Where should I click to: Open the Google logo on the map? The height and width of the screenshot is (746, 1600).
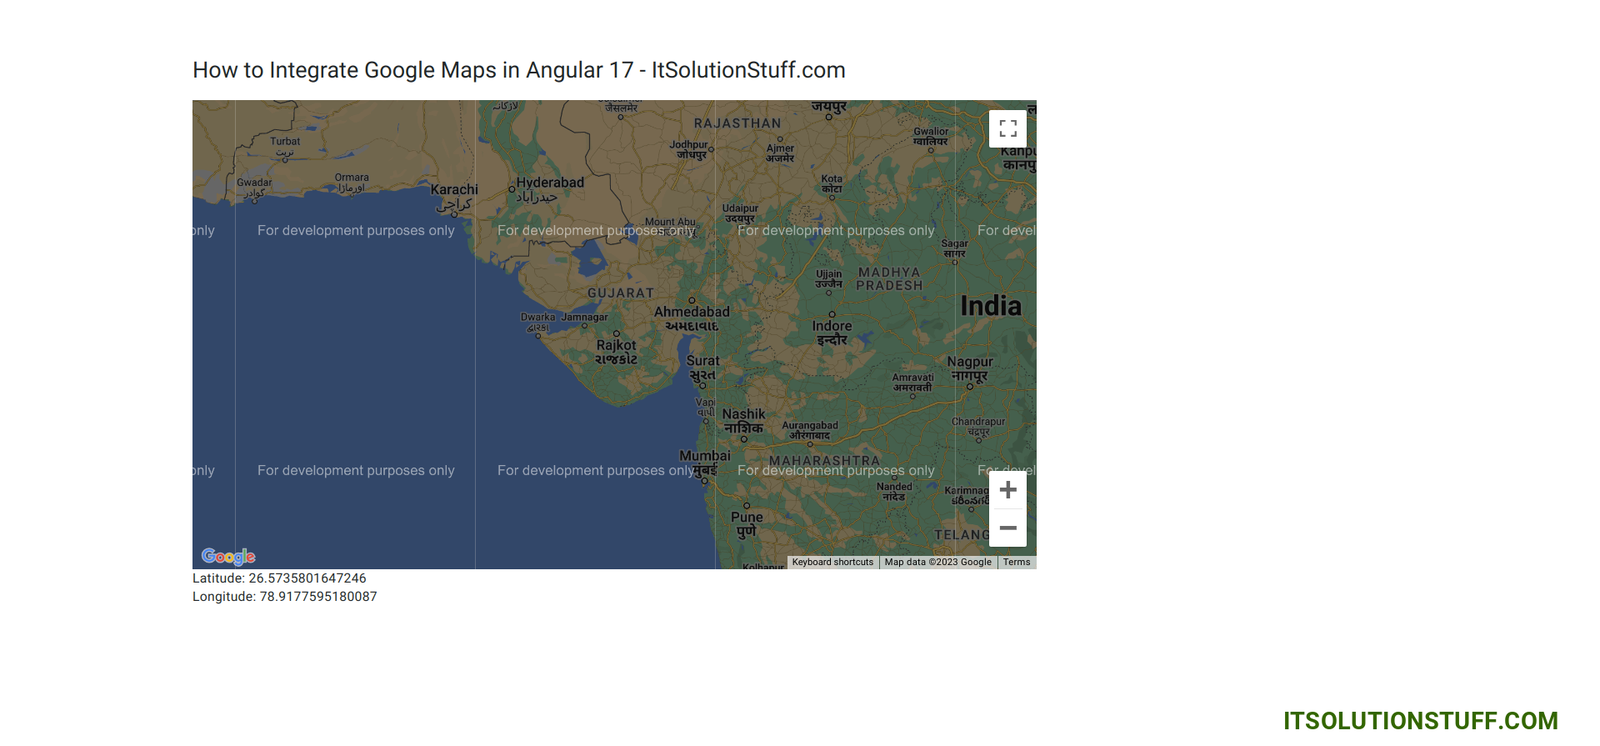[x=228, y=557]
